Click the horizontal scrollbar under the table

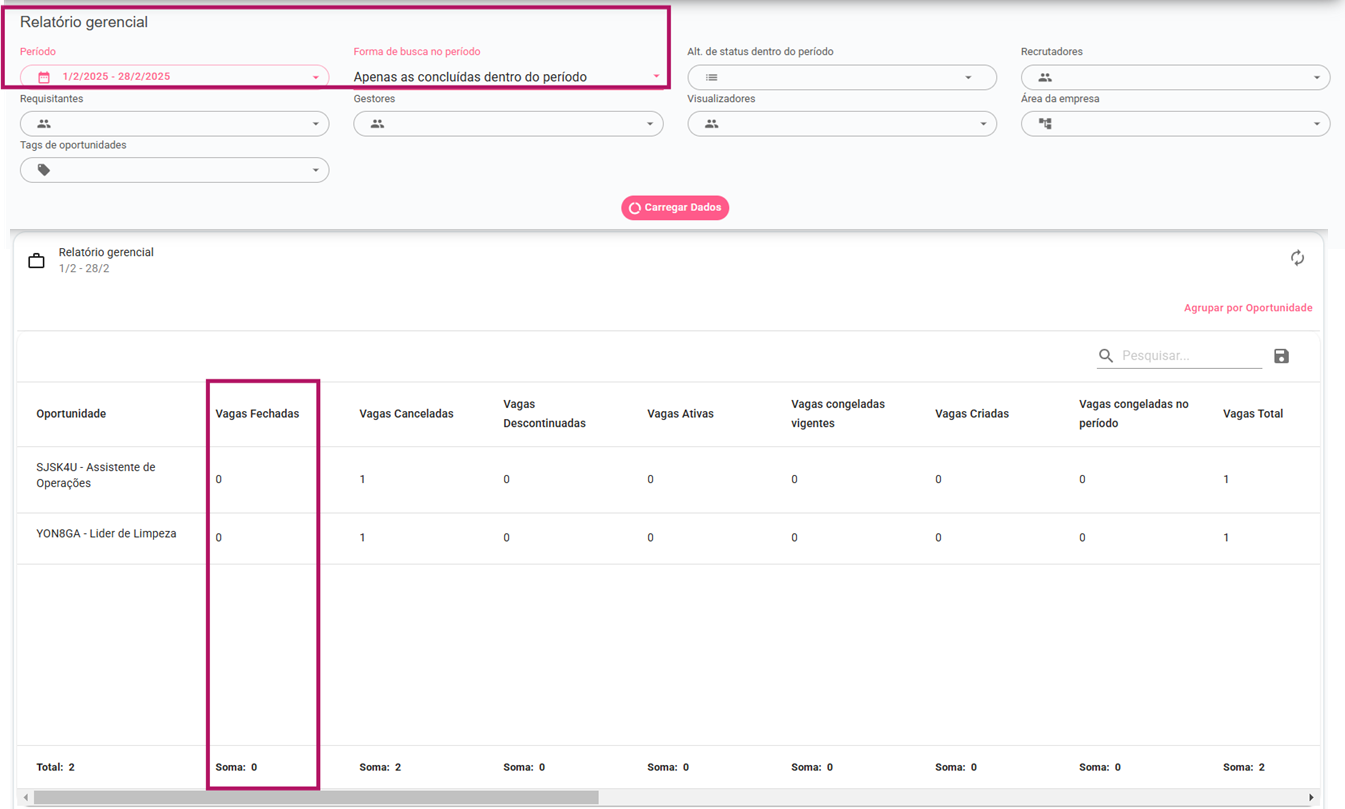pyautogui.click(x=316, y=798)
